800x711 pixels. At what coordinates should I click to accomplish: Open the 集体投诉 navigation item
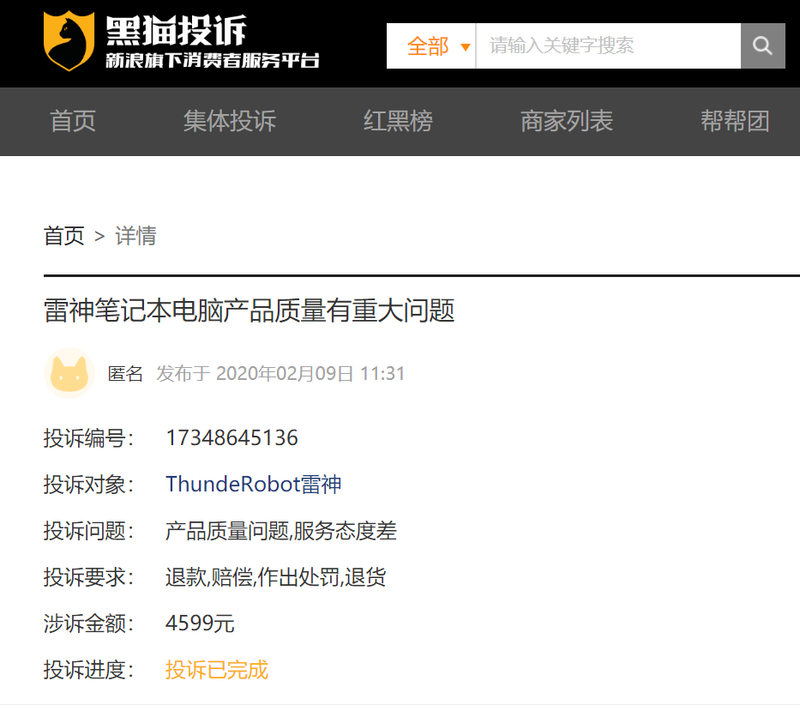[230, 121]
